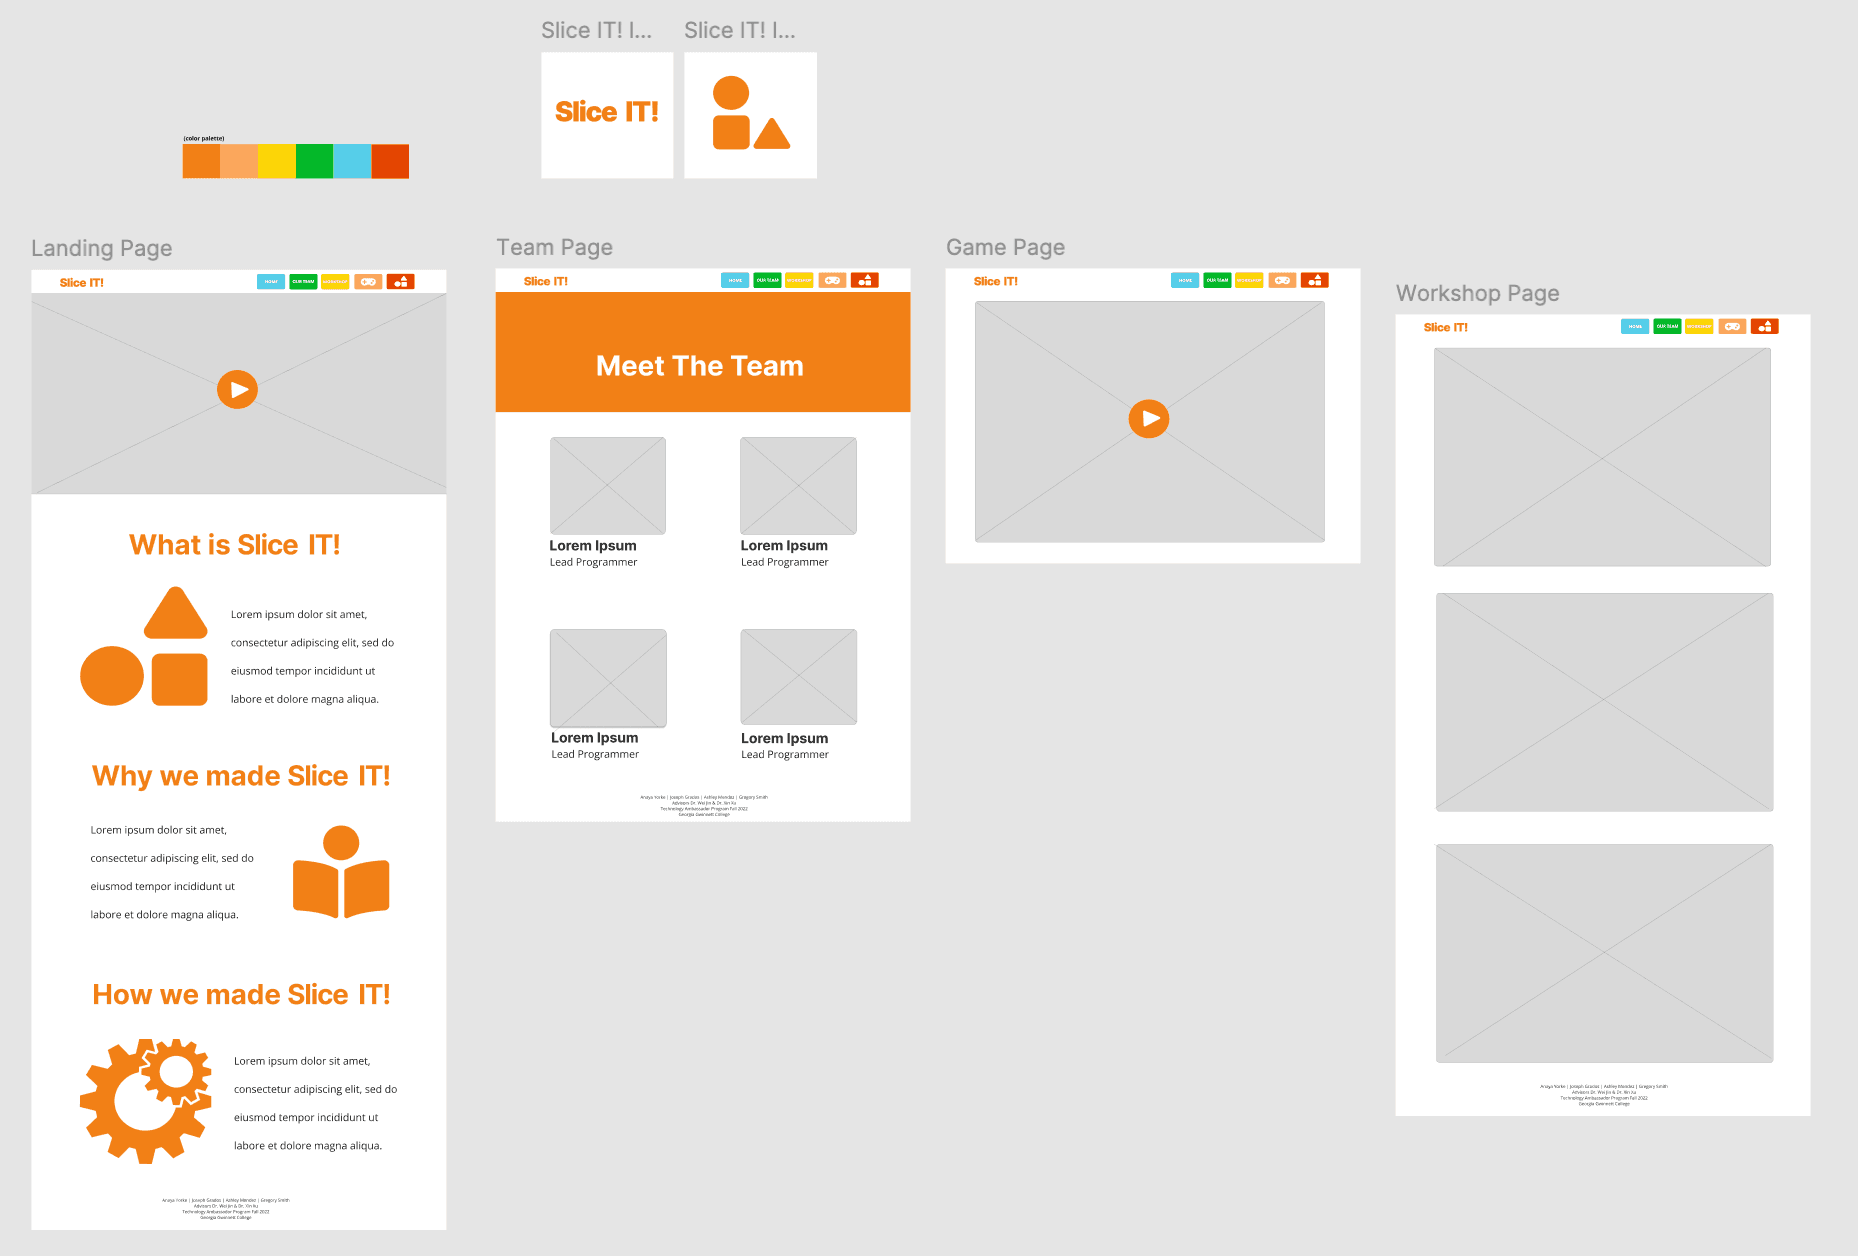Viewport: 1858px width, 1256px height.
Task: Select the orange gears icon on Landing Page
Action: tap(146, 1101)
